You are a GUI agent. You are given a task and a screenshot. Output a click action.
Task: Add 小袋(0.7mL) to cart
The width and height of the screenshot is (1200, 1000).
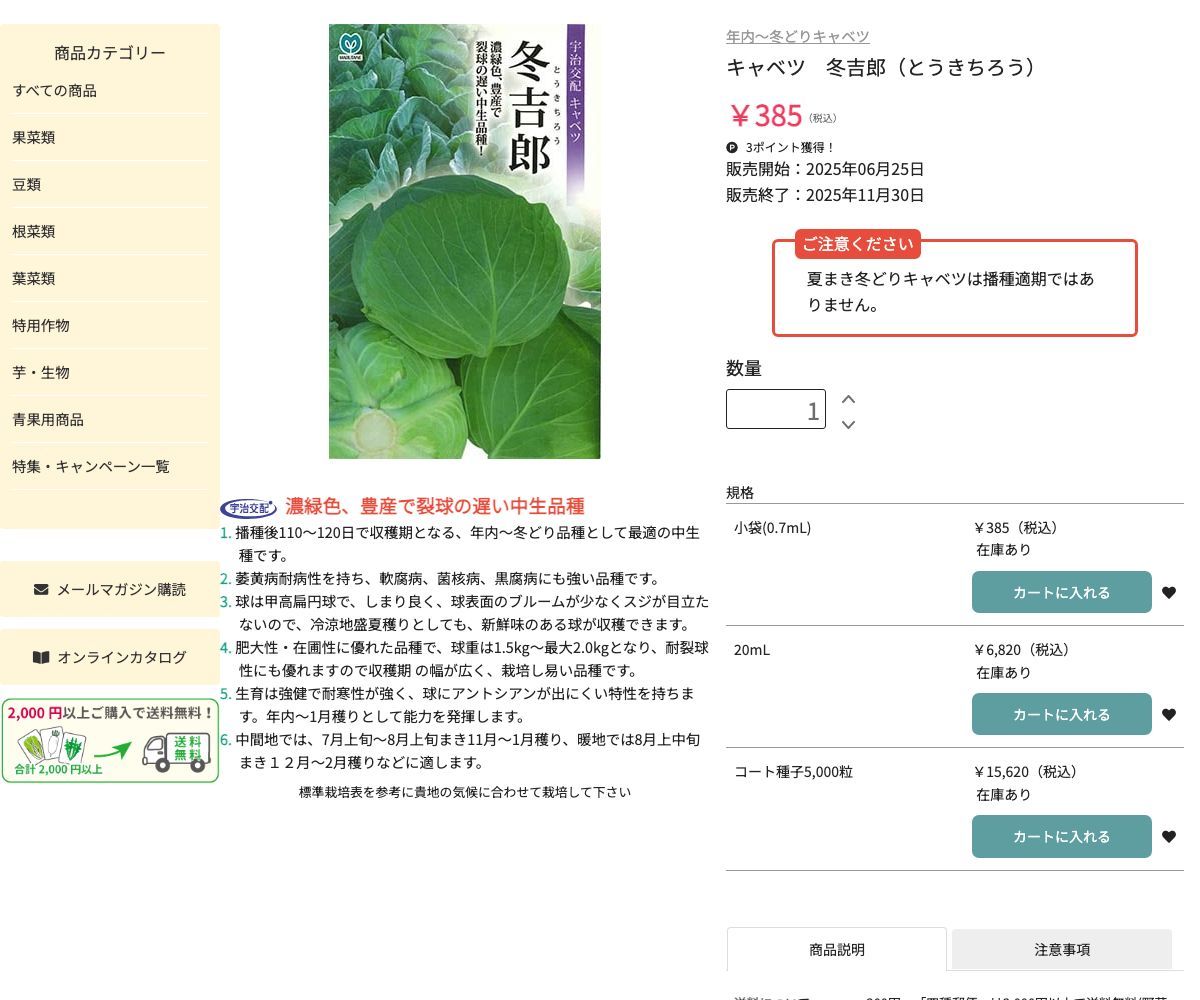[x=1061, y=593]
